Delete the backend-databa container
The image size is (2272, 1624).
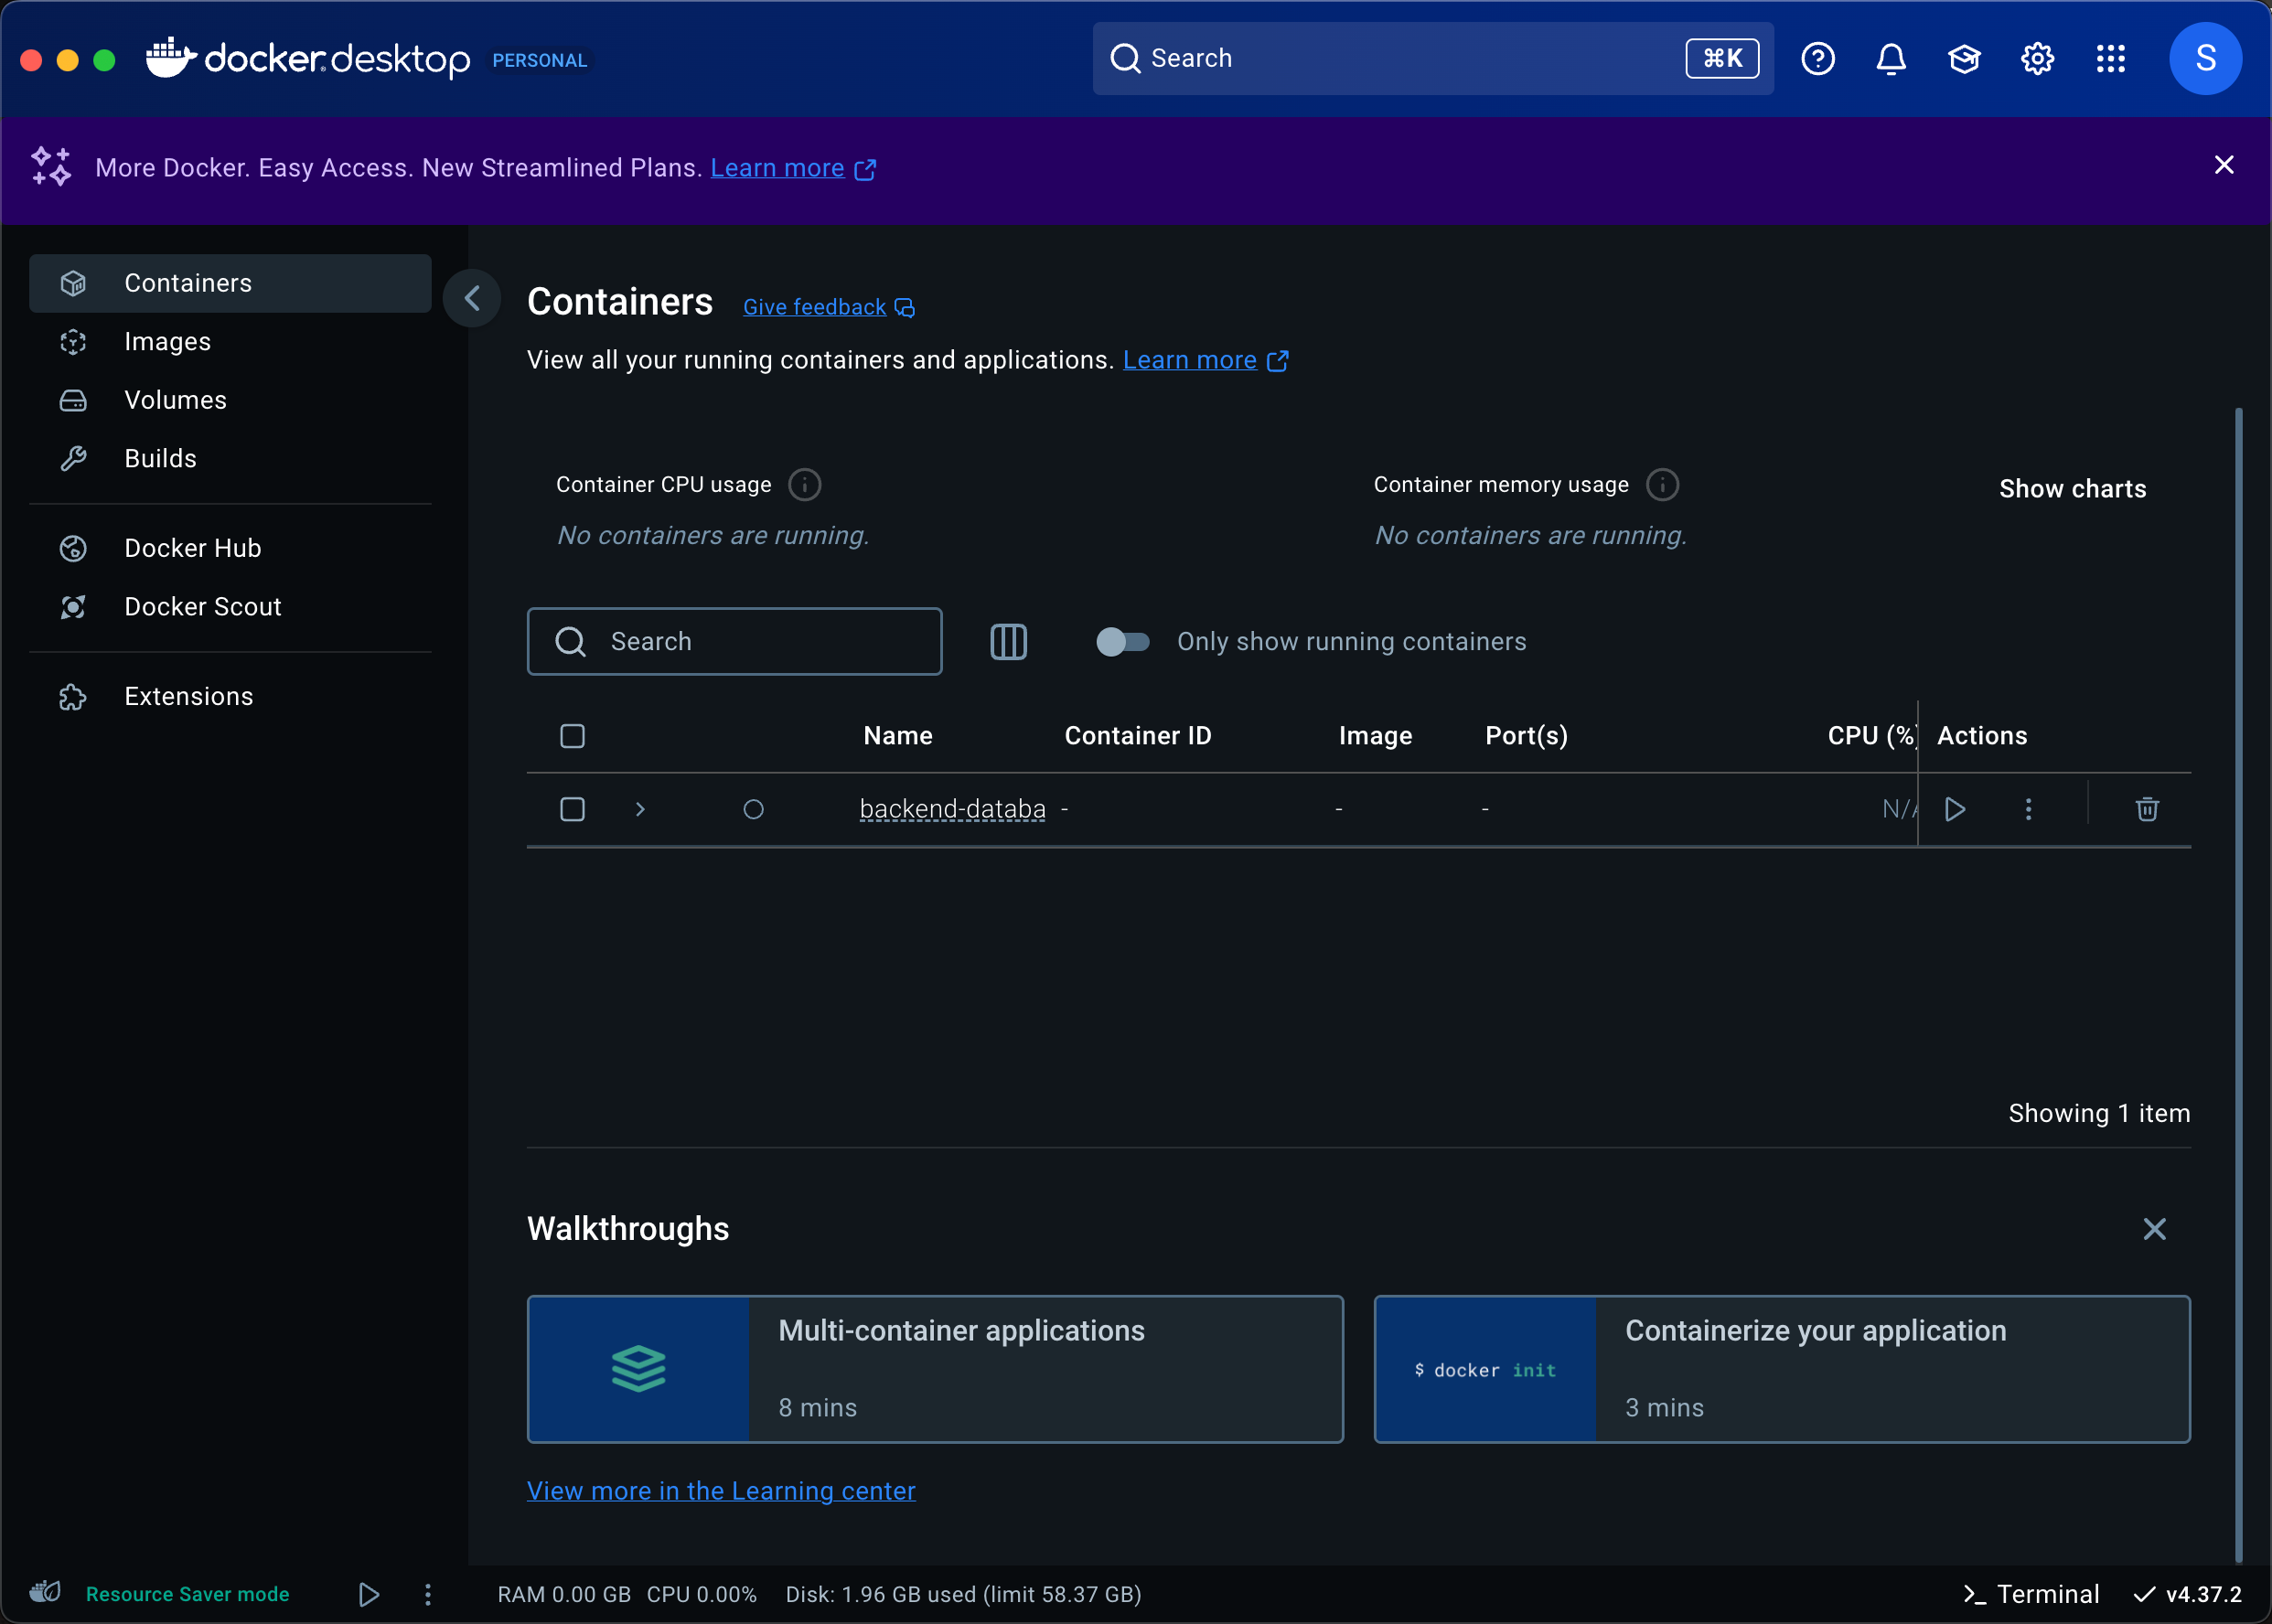coord(2147,809)
